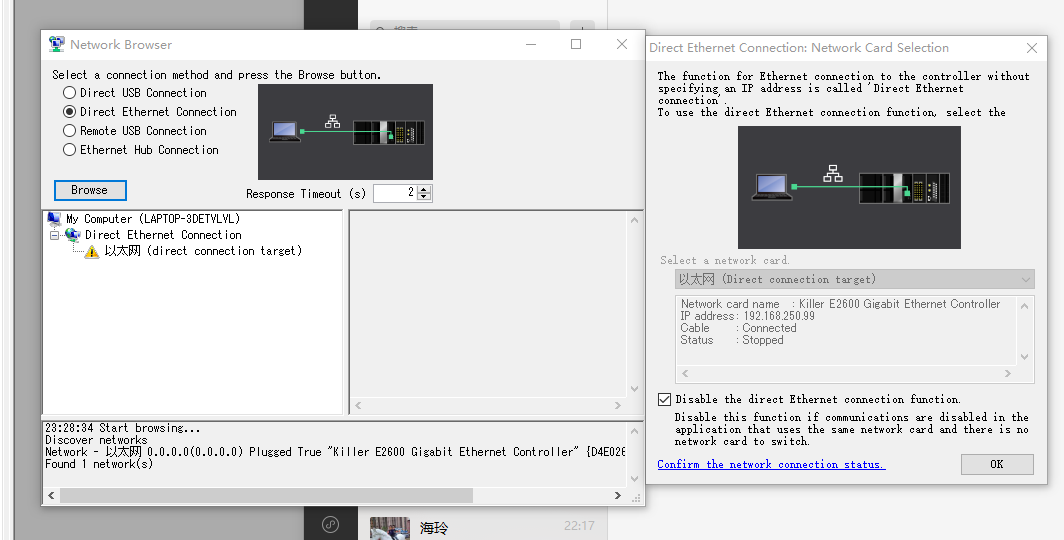Collapse the Direct Ethernet Connection tree node
This screenshot has width=1064, height=540.
click(55, 235)
